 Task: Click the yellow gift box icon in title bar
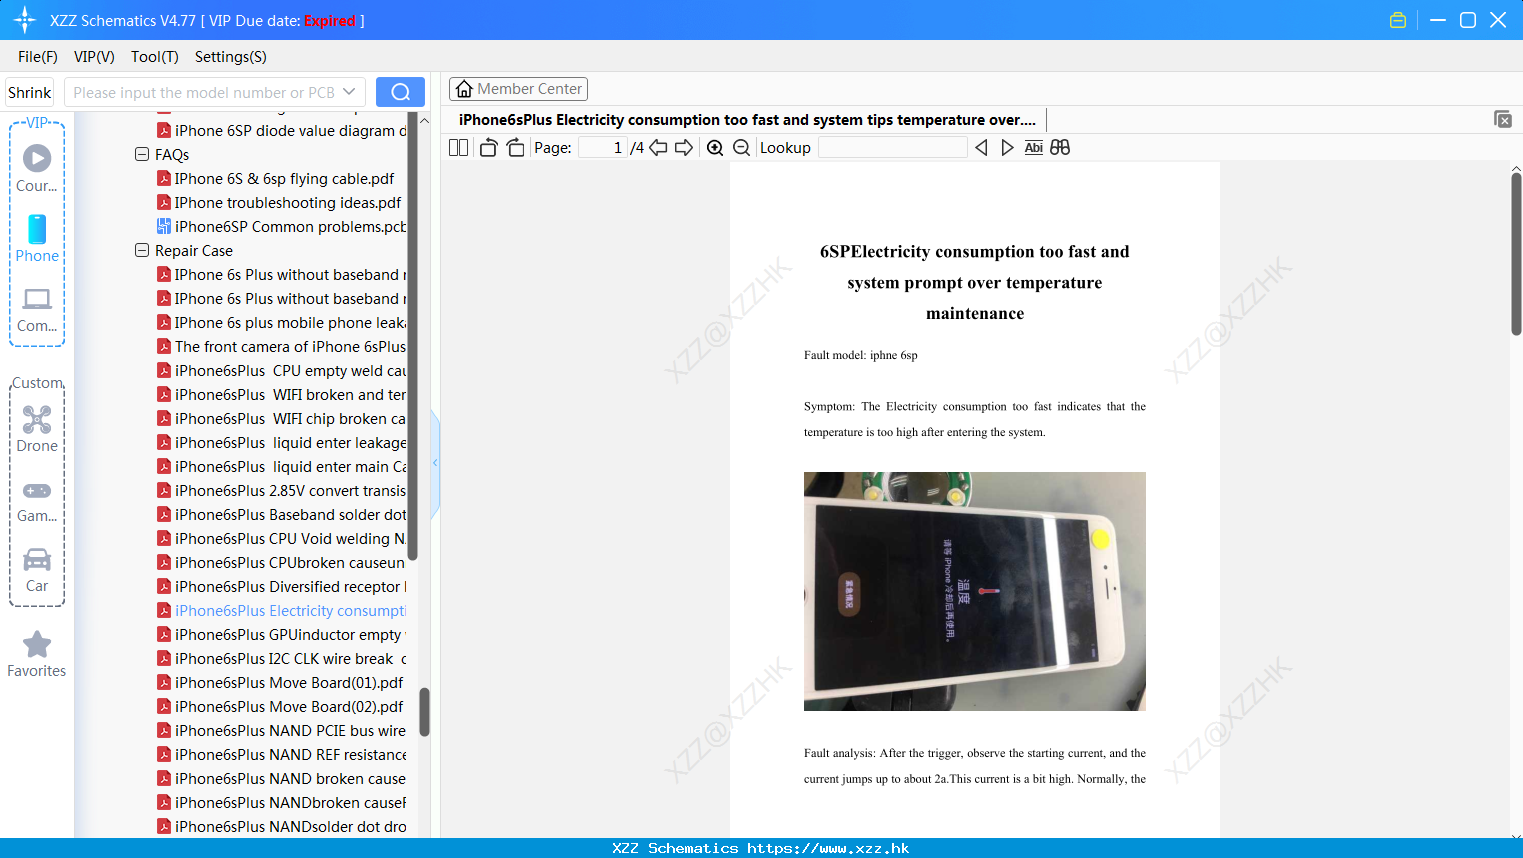point(1398,20)
